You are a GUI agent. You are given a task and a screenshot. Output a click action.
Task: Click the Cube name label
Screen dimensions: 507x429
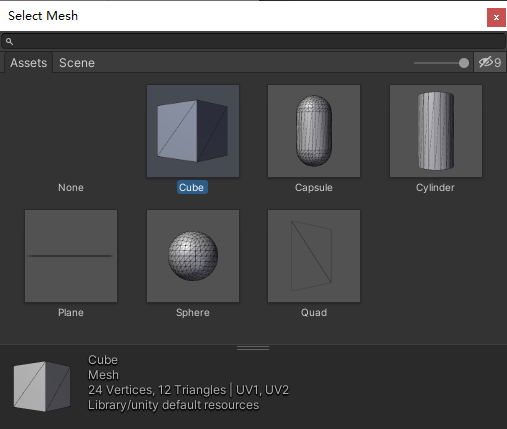point(192,187)
